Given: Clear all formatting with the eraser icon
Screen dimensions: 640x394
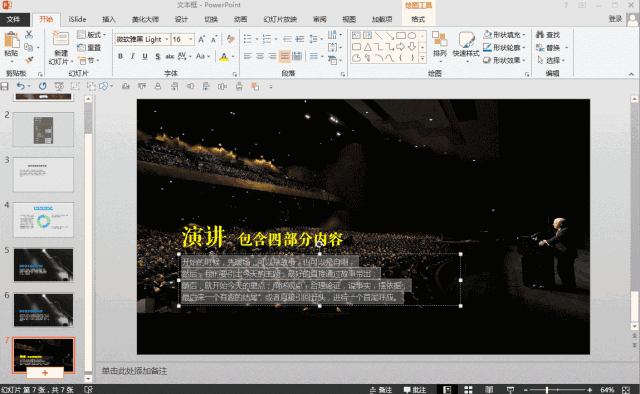Looking at the screenshot, I should pyautogui.click(x=231, y=39).
